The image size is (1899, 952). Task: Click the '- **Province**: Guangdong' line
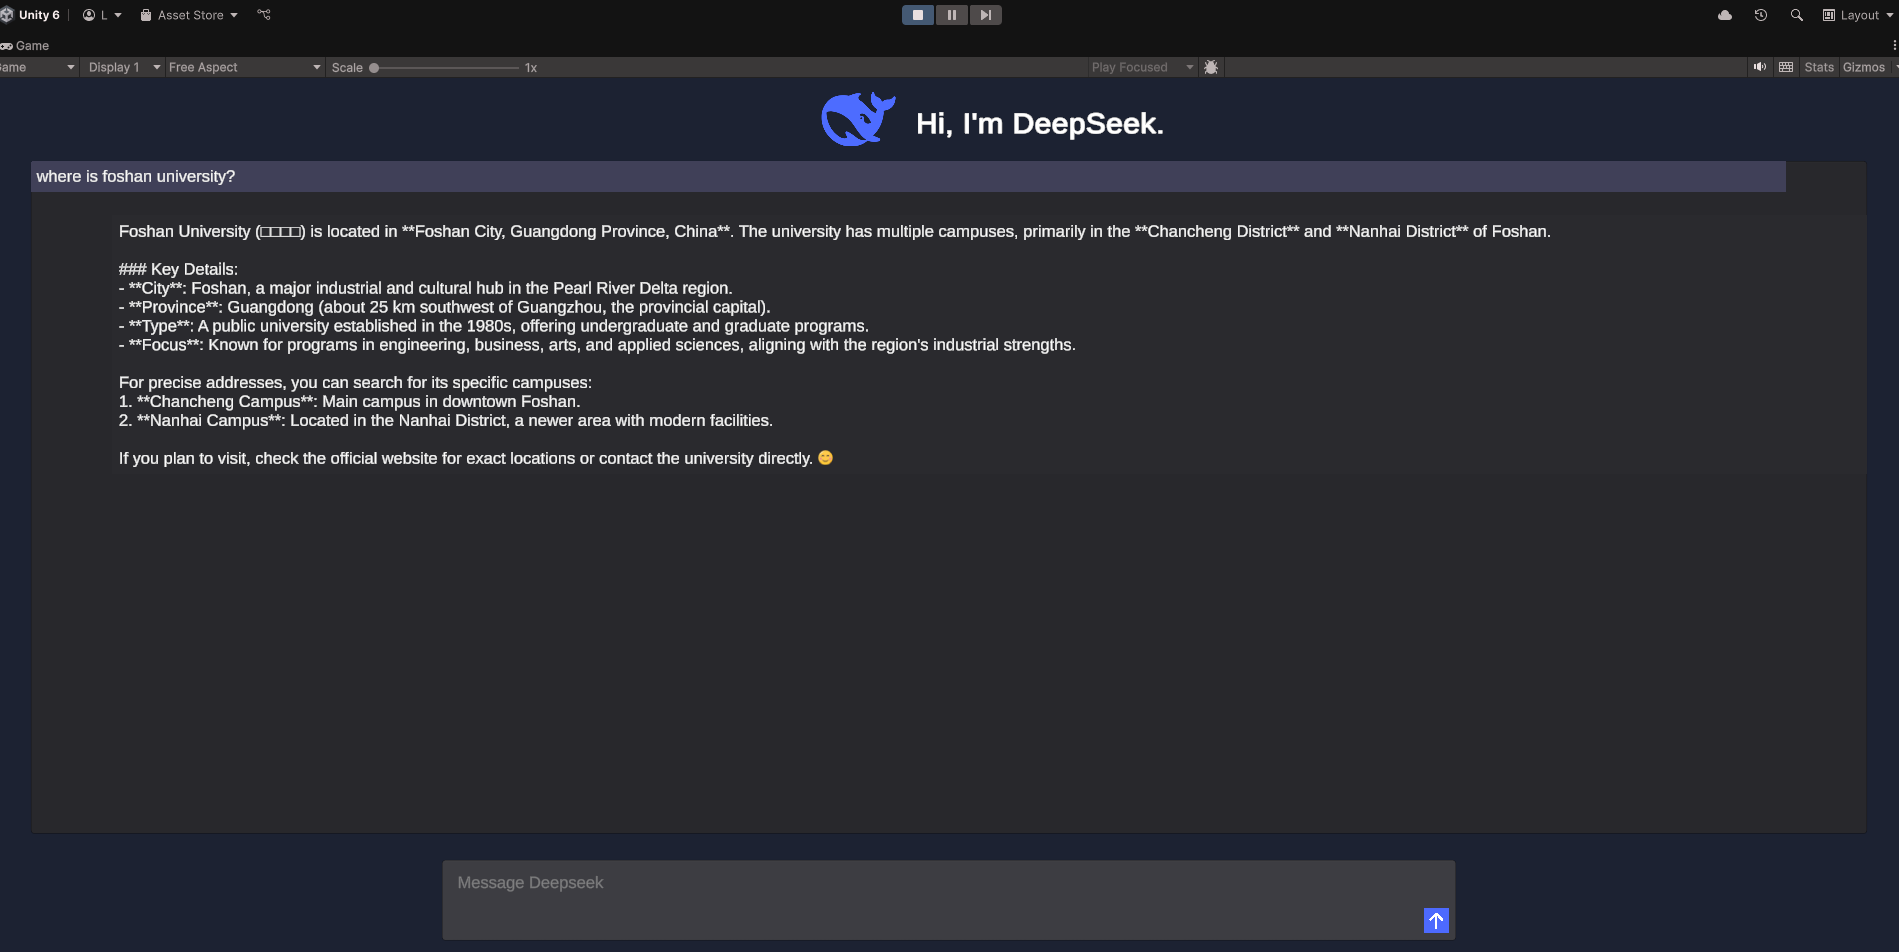444,307
